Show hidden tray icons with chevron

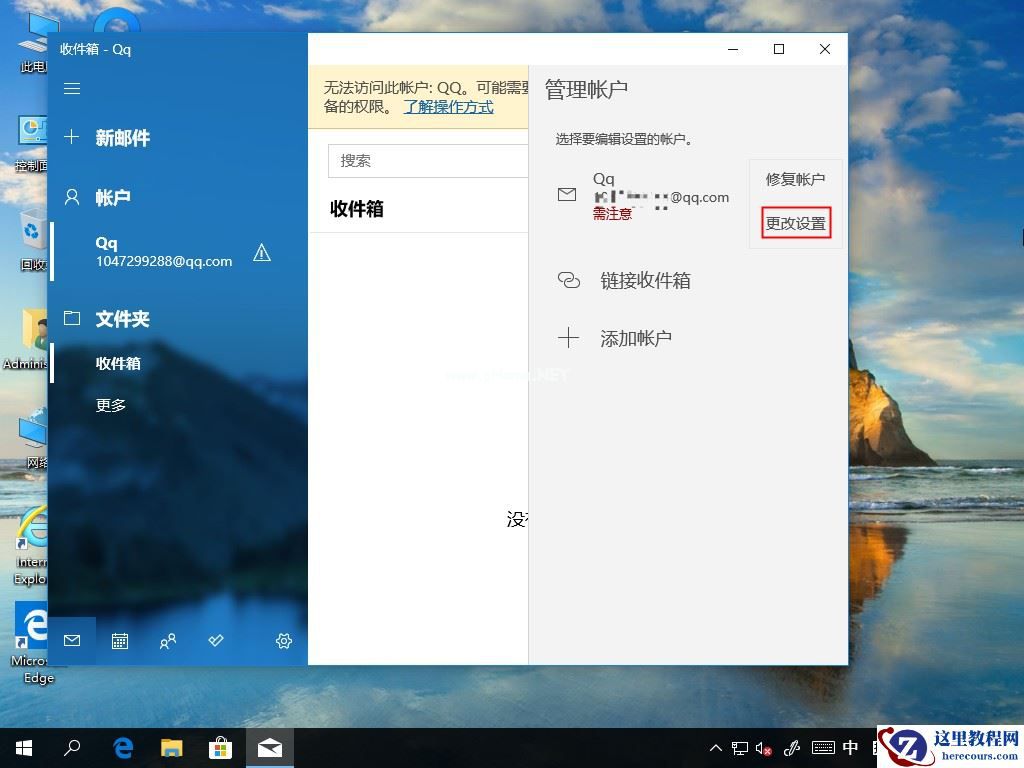coord(716,747)
